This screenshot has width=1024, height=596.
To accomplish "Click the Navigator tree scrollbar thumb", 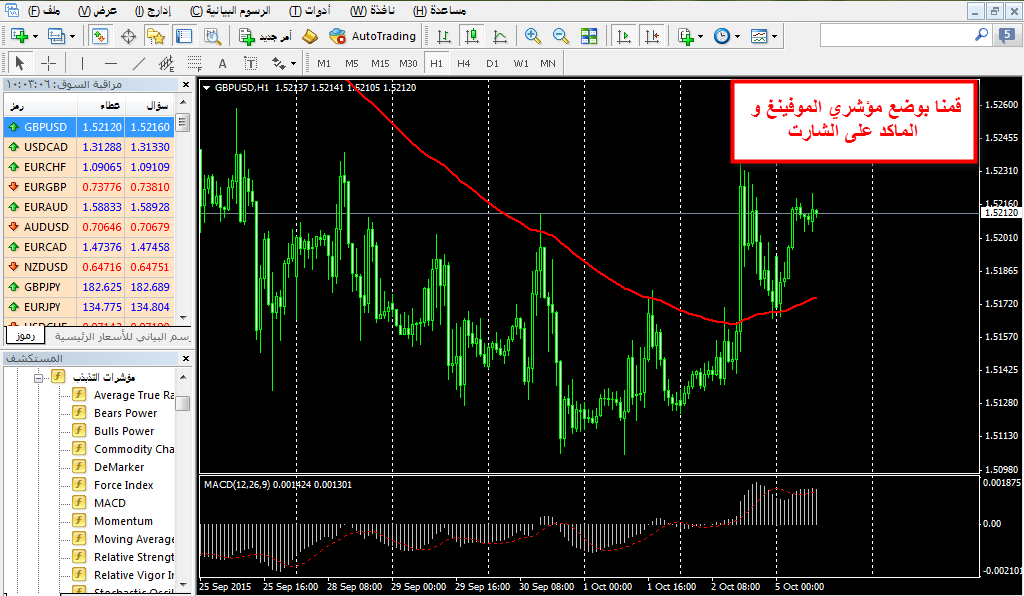I will point(183,403).
